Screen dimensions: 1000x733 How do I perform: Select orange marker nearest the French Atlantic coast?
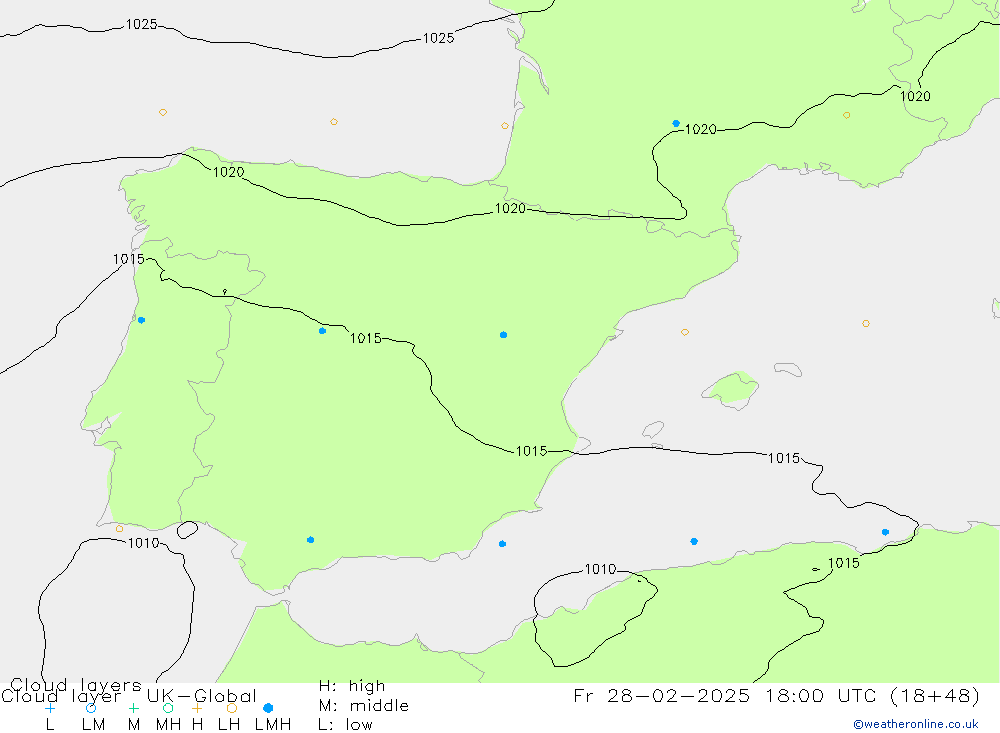point(505,126)
